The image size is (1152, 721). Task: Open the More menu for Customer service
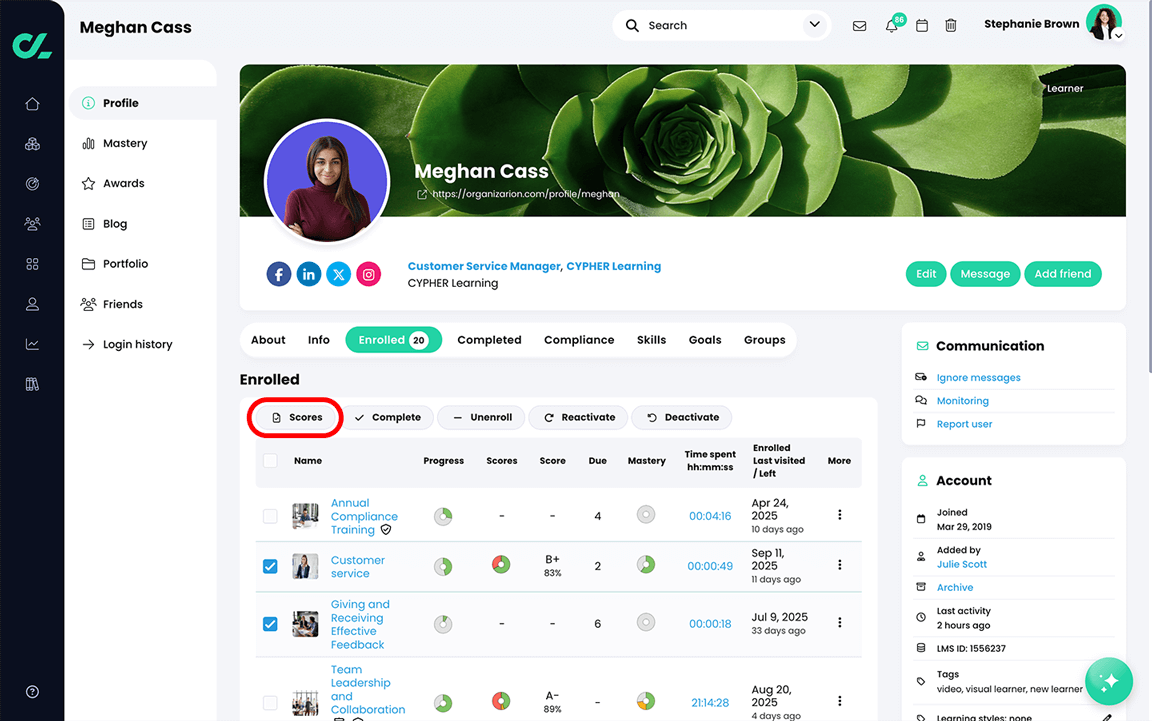click(839, 565)
